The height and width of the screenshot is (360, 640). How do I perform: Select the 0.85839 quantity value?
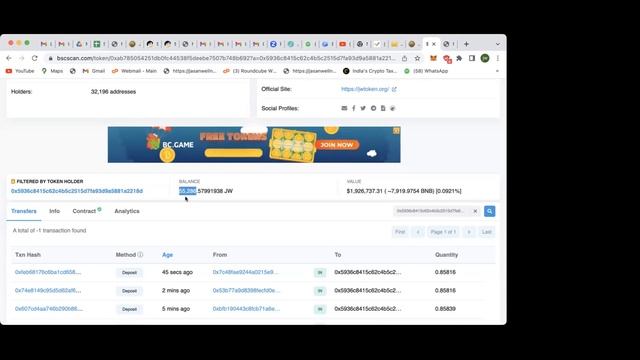445,309
